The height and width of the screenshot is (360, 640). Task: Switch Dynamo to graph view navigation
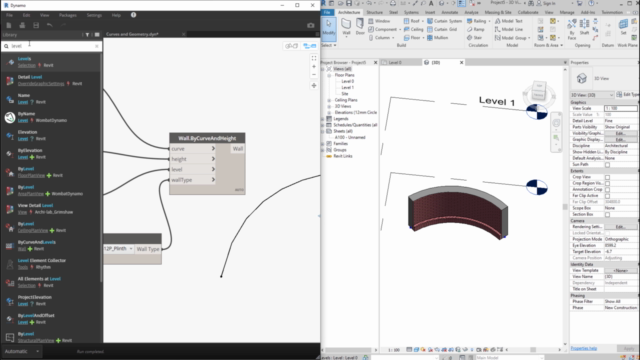[310, 46]
